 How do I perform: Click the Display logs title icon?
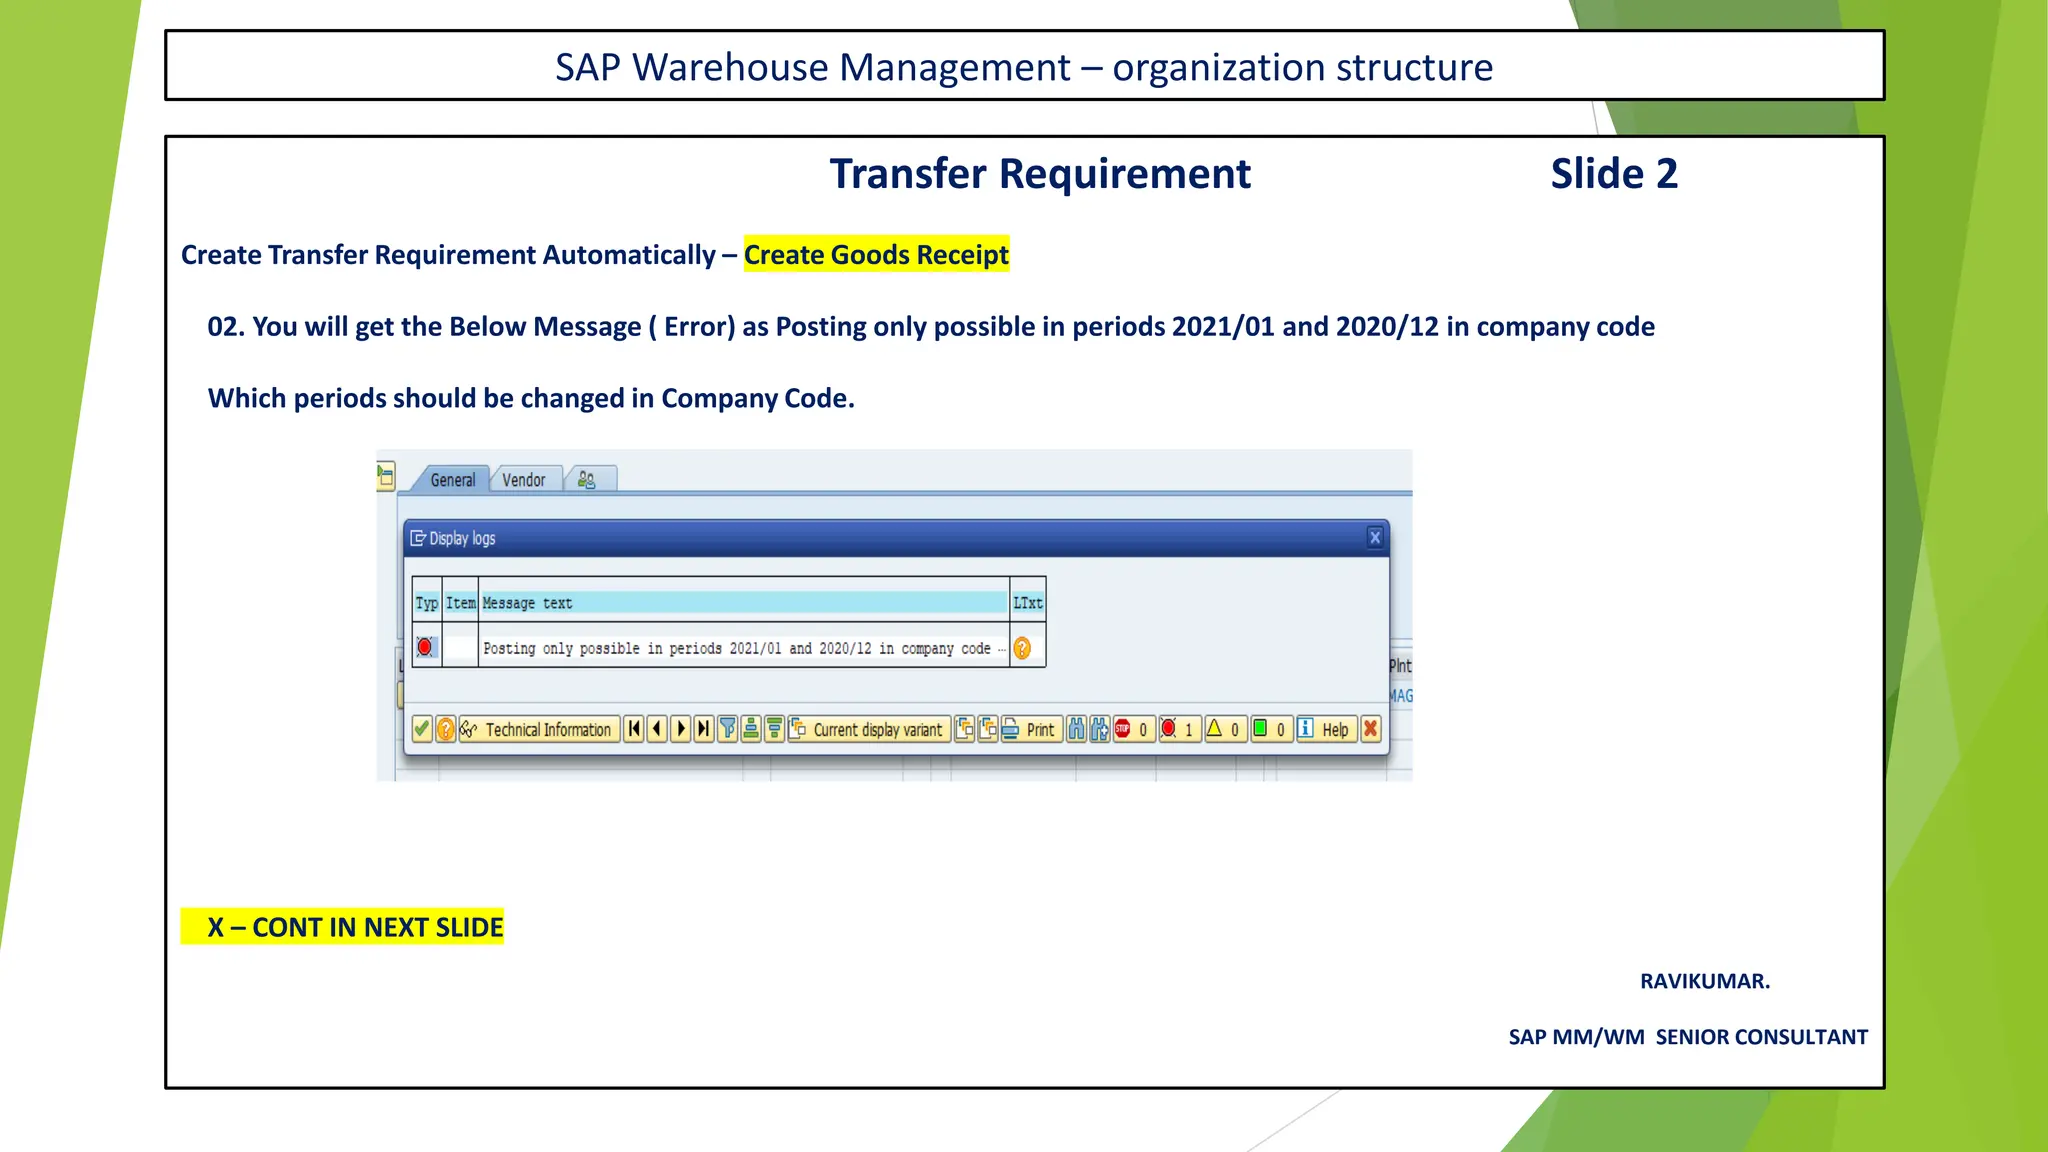[x=418, y=538]
